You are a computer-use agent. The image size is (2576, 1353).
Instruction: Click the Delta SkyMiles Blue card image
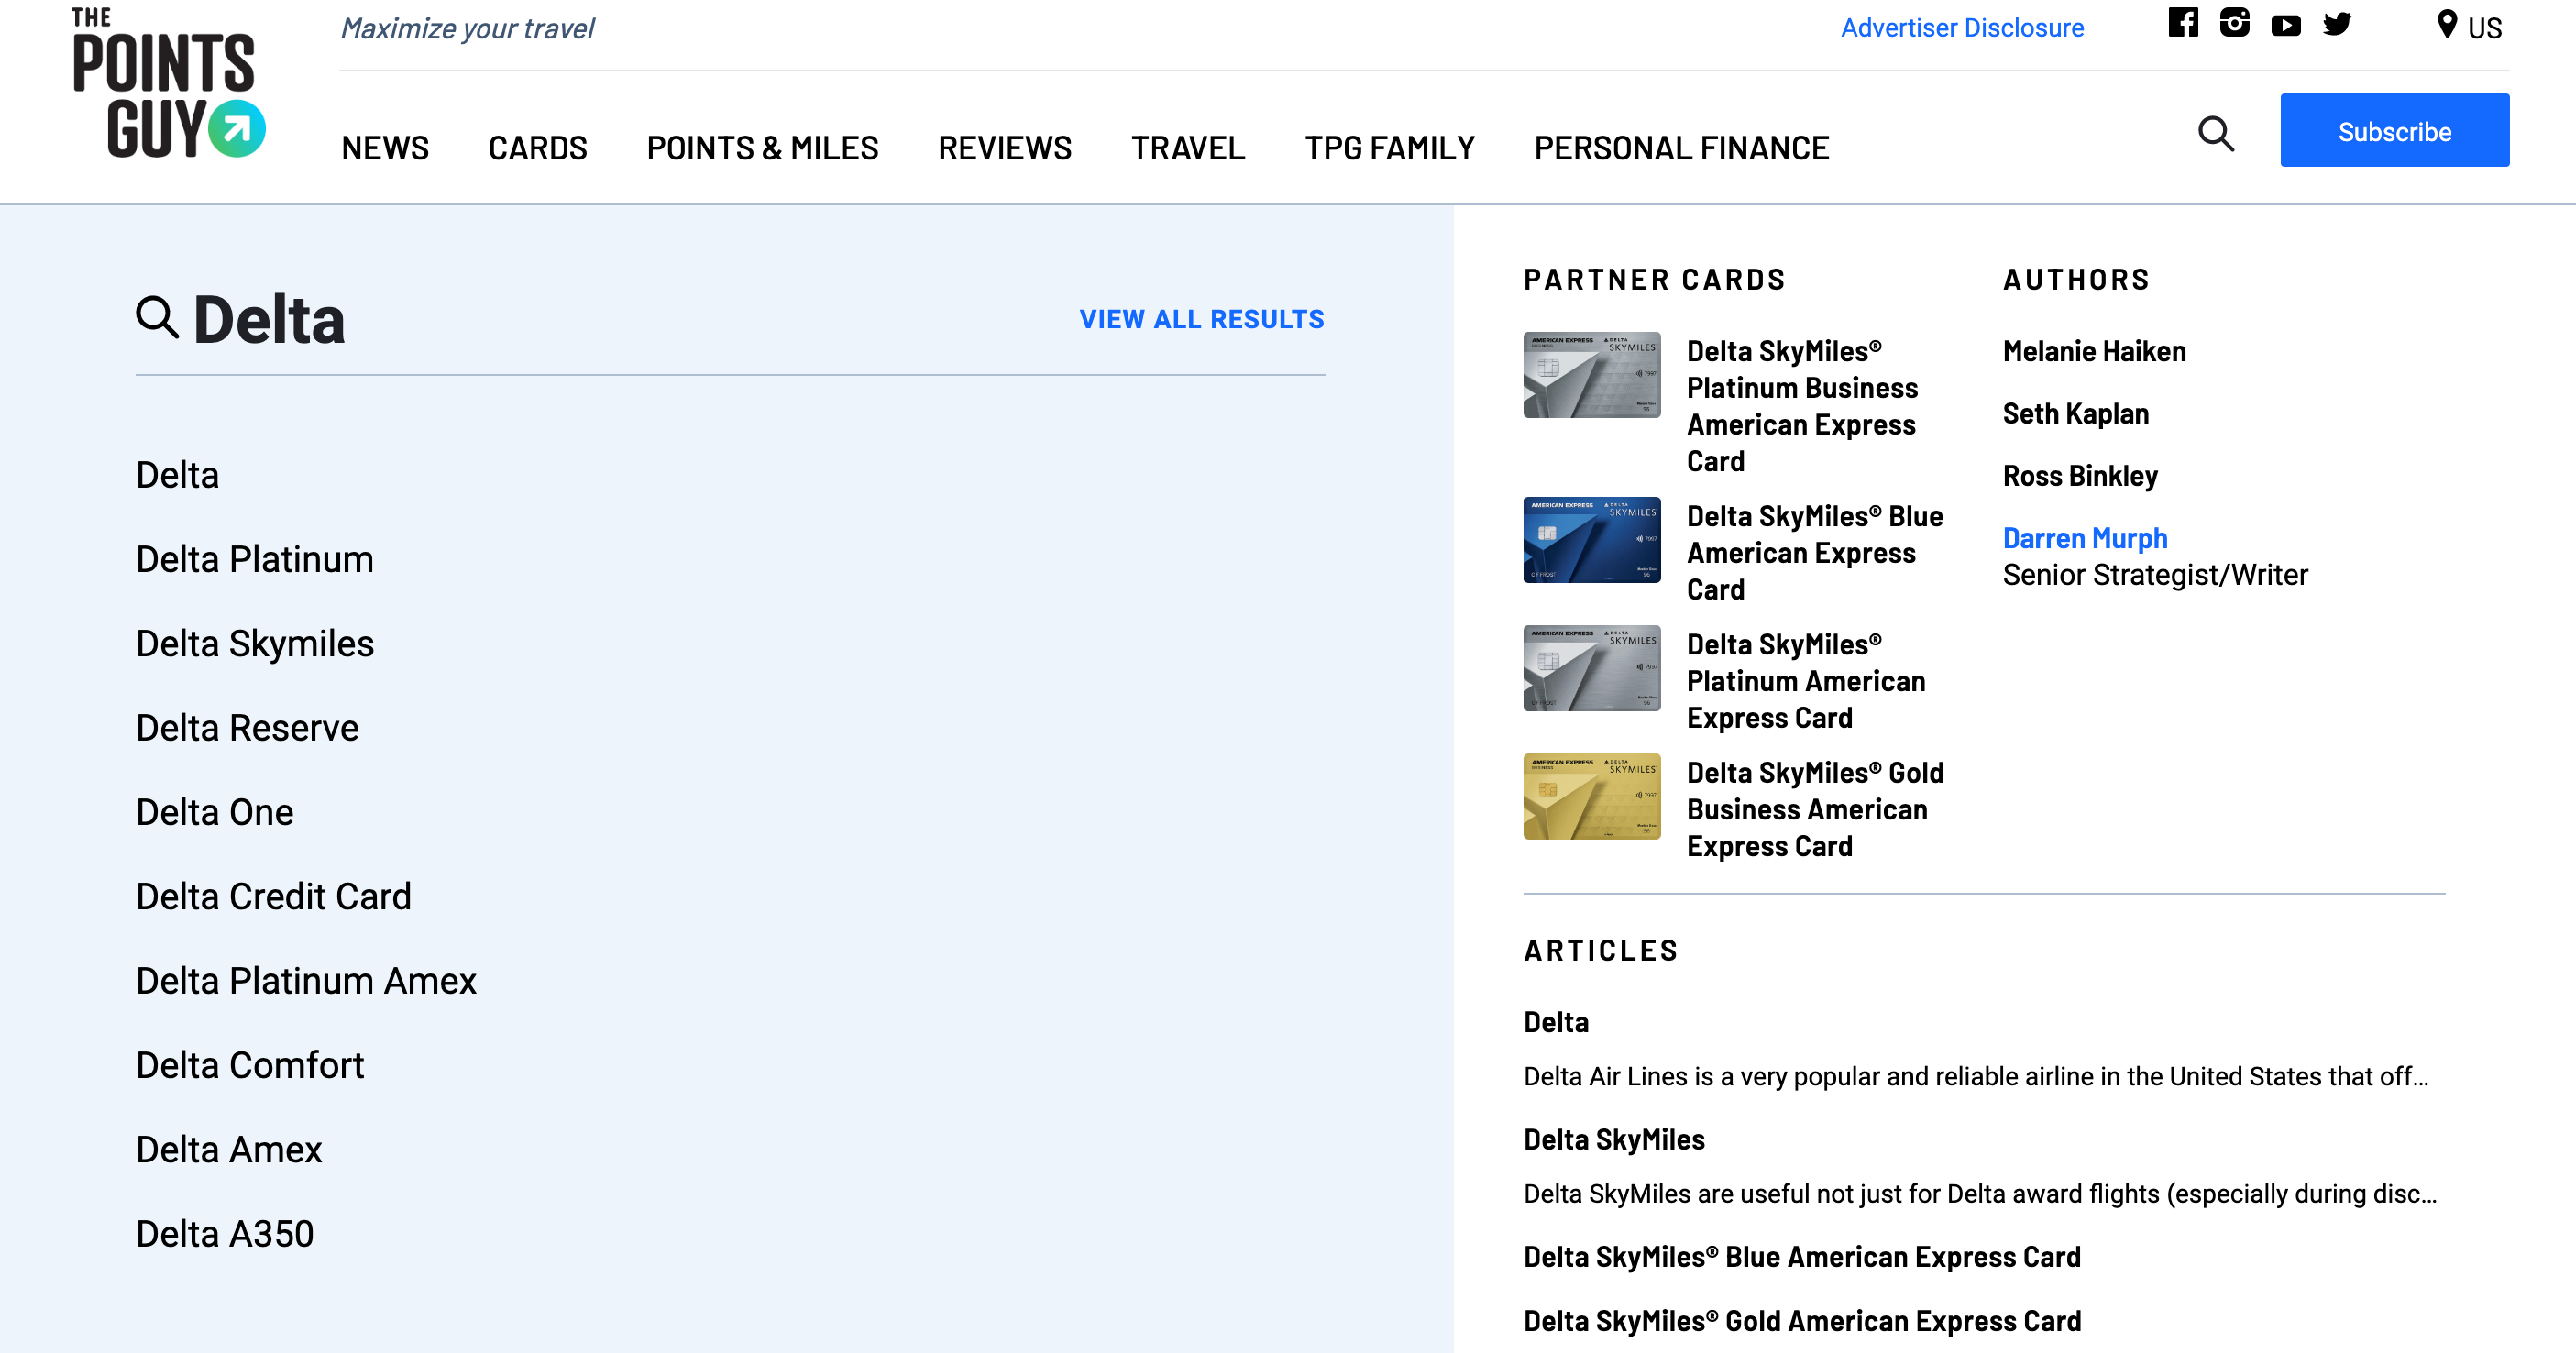tap(1591, 540)
